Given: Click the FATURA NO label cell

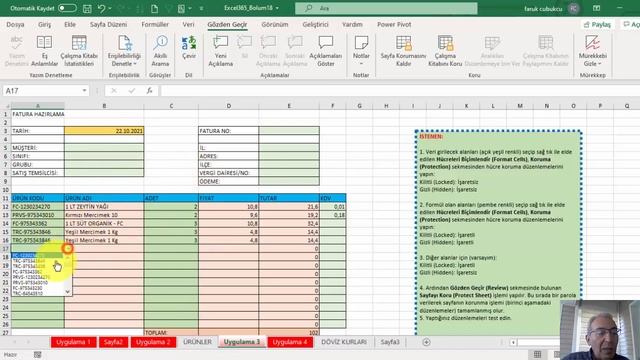Looking at the screenshot, I should 229,131.
